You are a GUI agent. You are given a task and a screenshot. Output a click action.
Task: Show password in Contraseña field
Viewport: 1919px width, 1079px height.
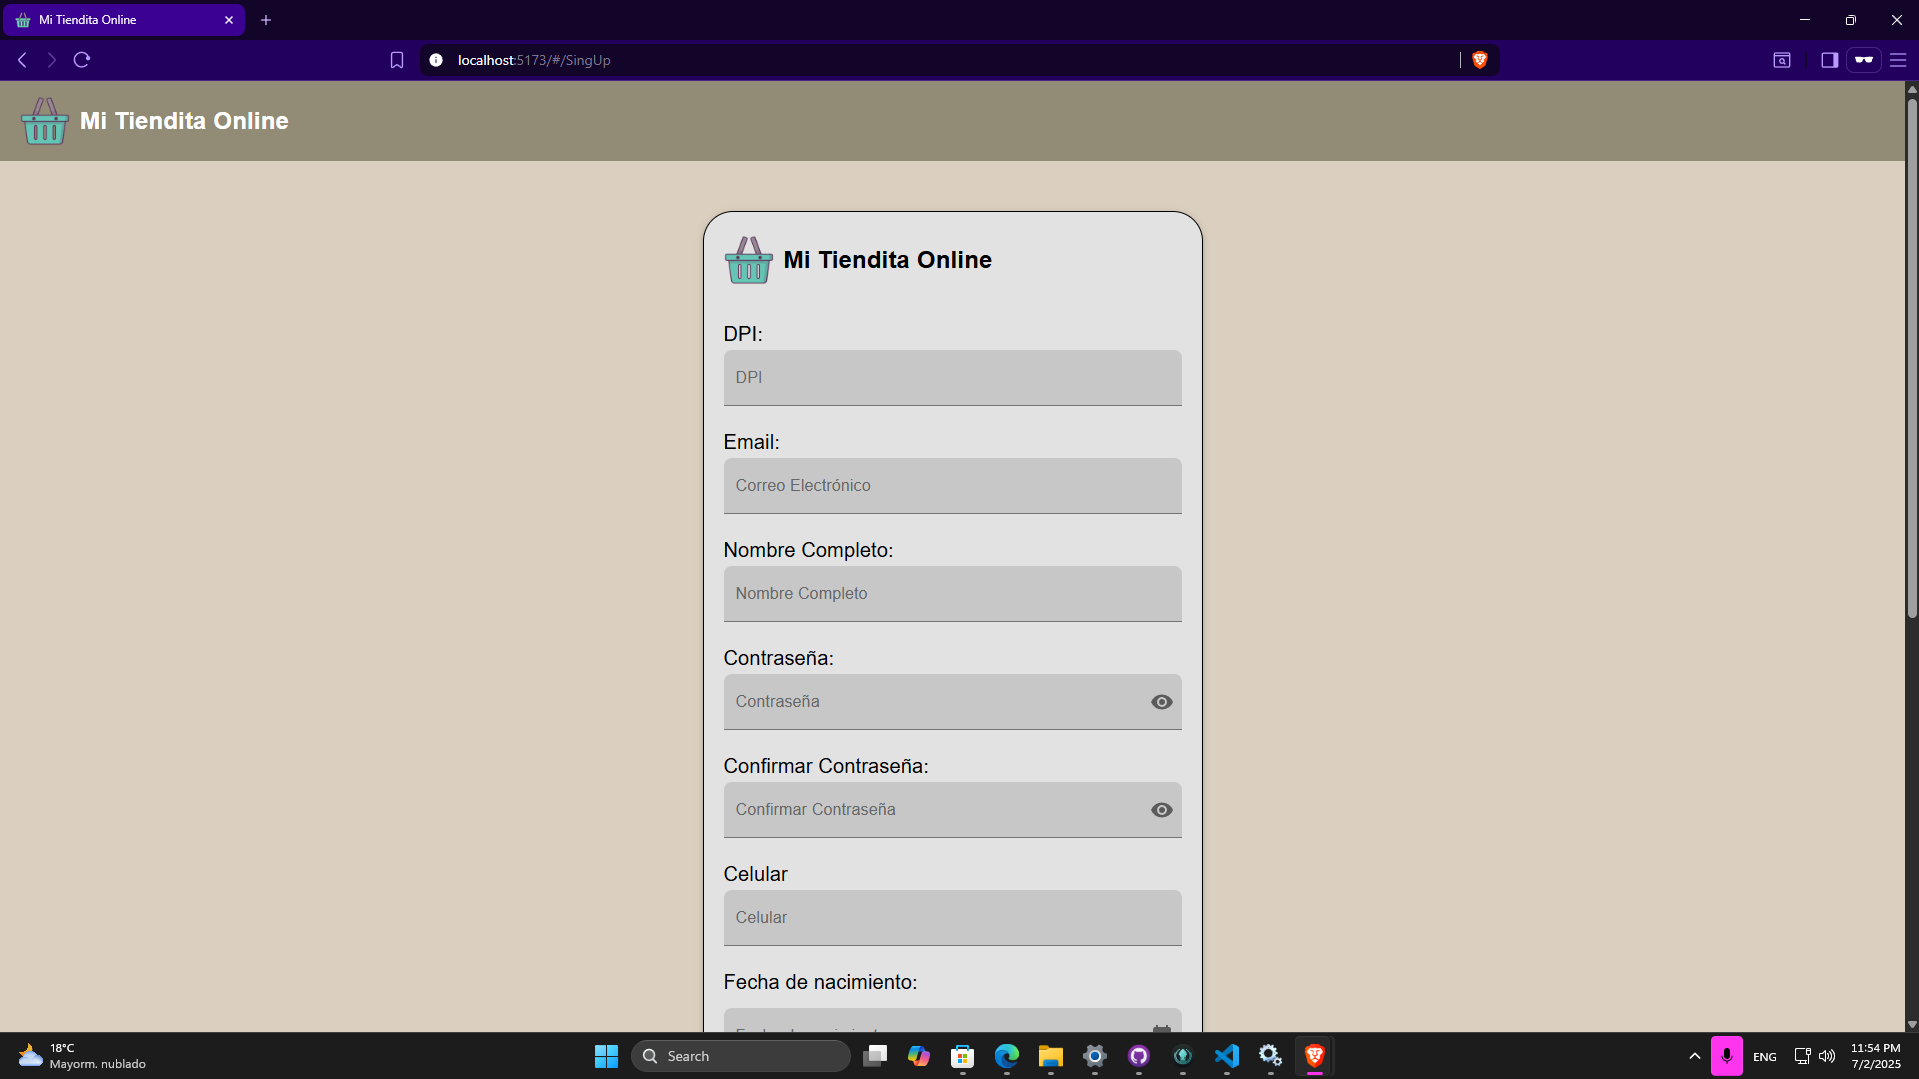click(x=1161, y=702)
